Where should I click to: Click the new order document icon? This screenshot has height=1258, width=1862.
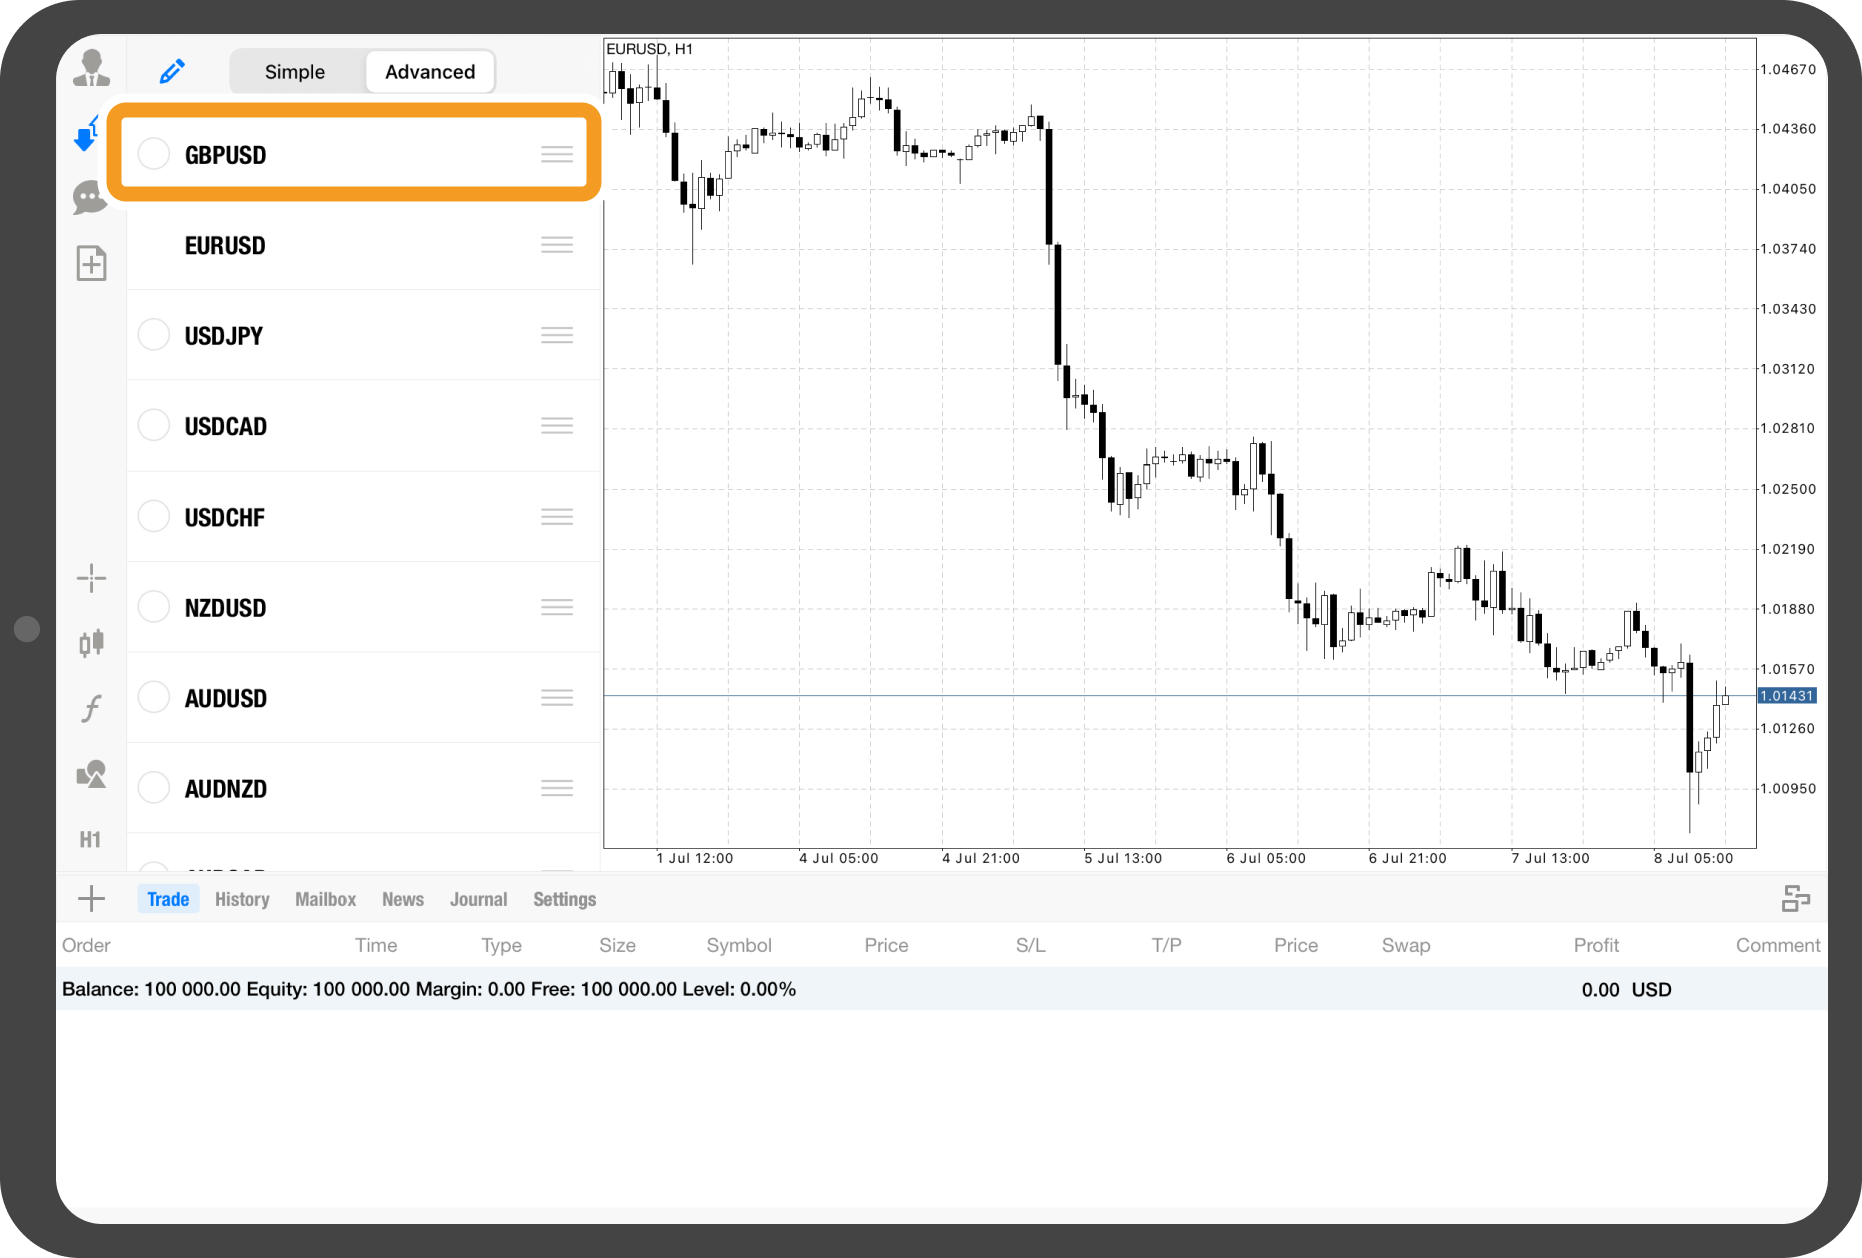pos(91,264)
